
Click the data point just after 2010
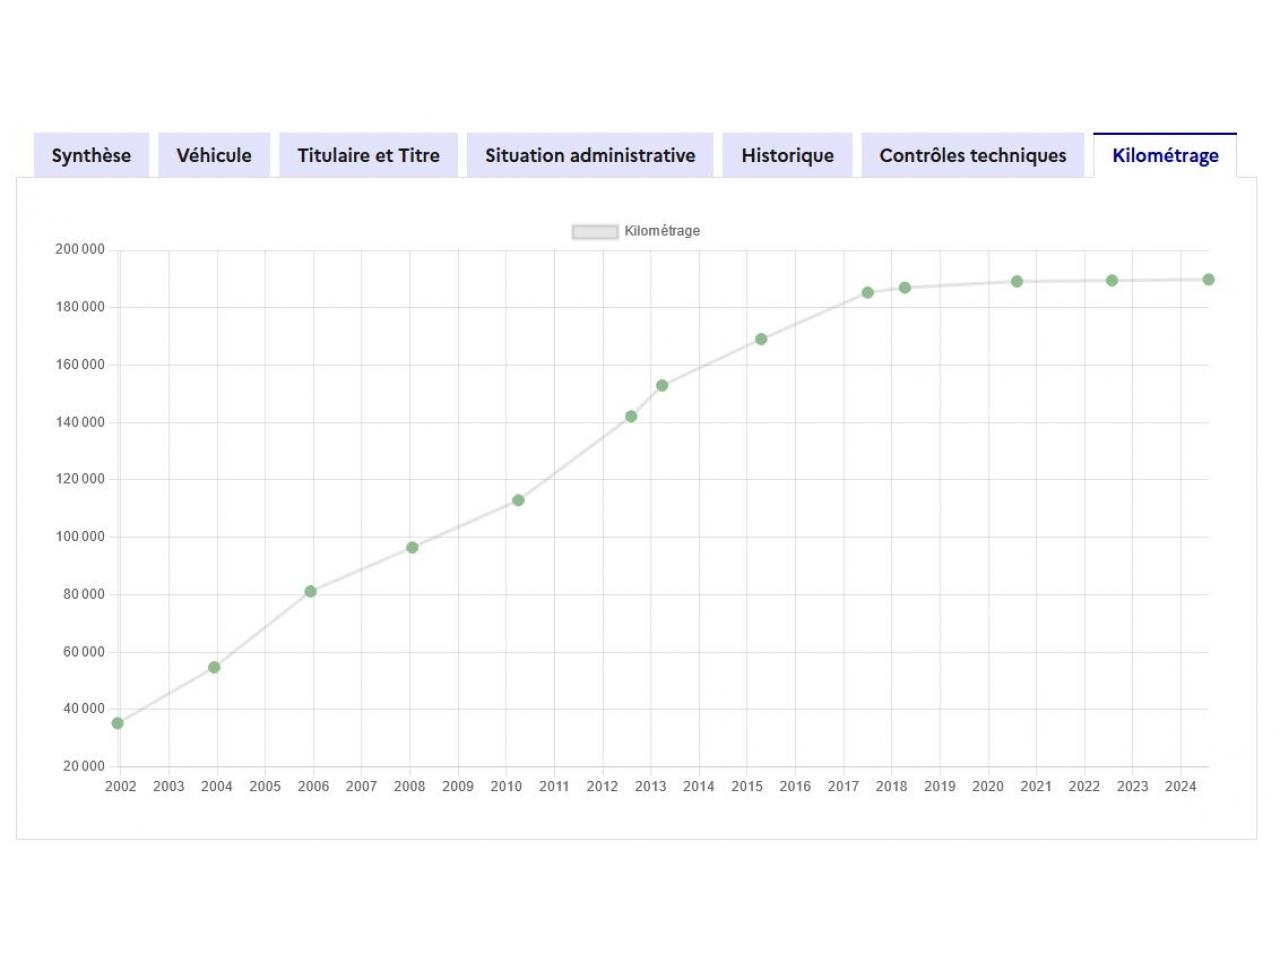click(518, 500)
